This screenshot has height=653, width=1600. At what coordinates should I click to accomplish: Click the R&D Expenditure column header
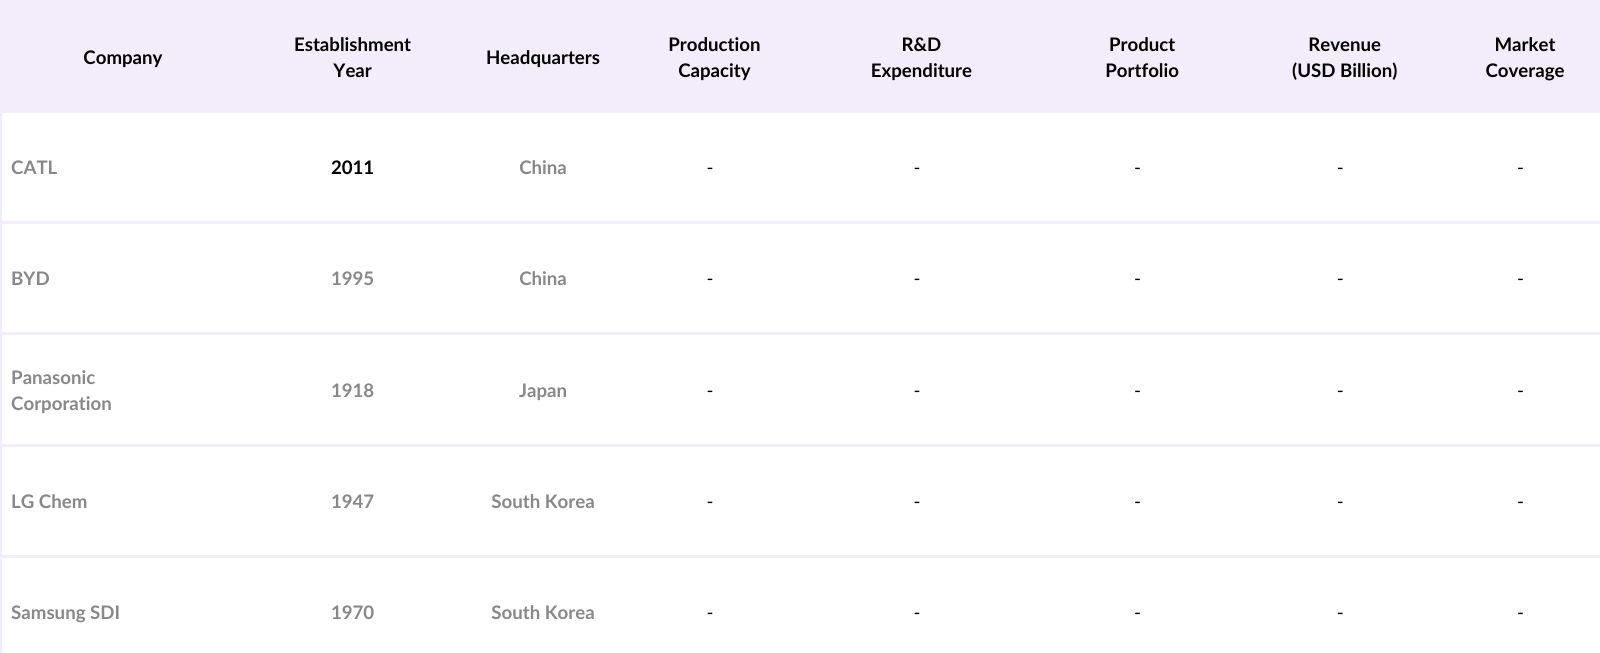920,57
